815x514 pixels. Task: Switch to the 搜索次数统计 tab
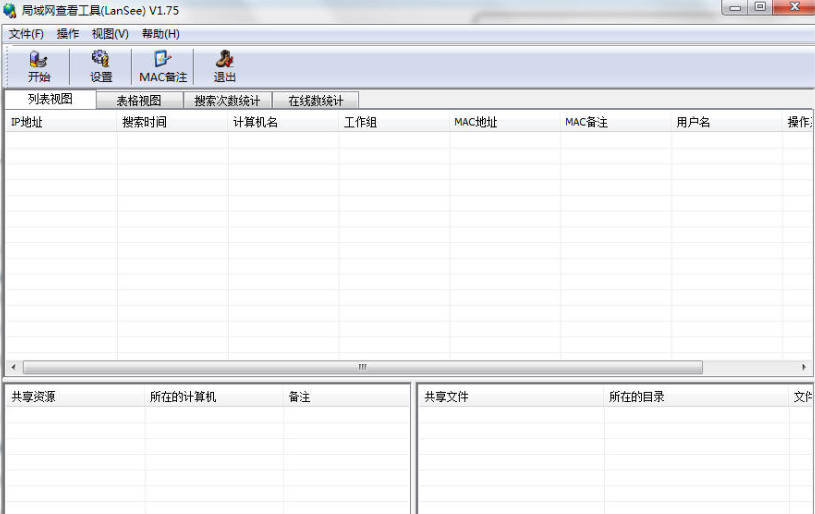(227, 100)
